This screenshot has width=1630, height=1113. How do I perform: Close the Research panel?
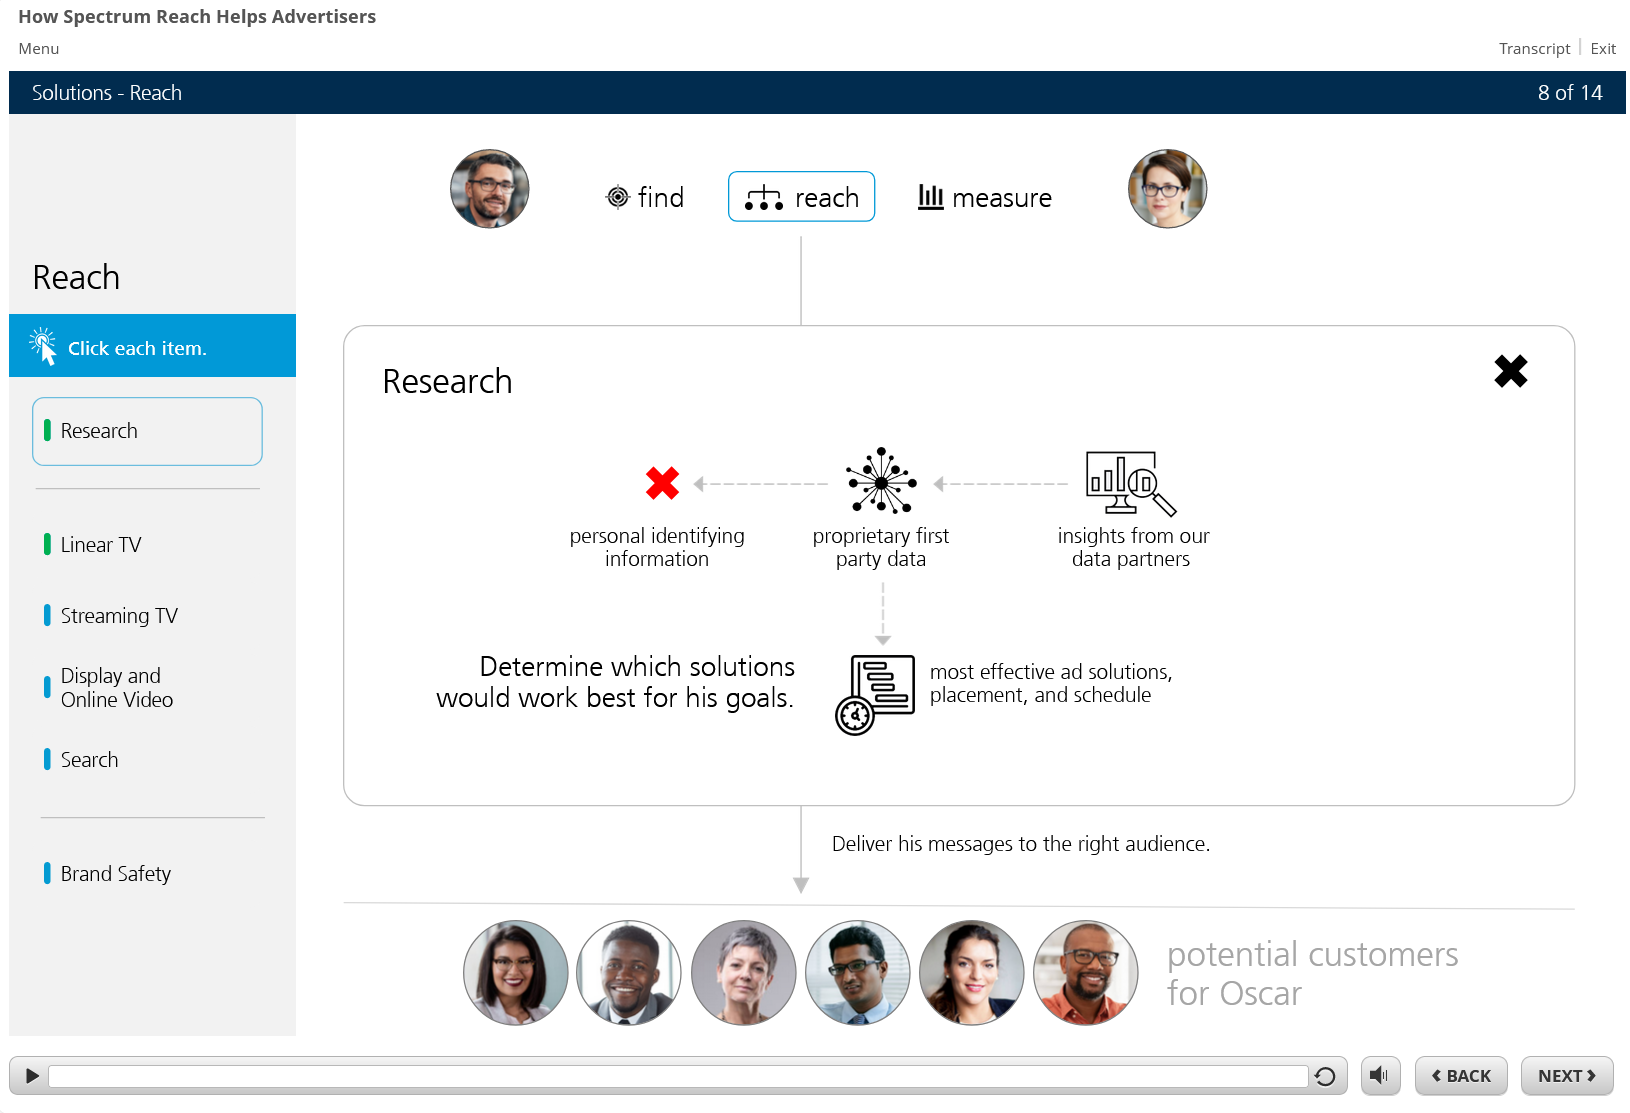pyautogui.click(x=1511, y=371)
